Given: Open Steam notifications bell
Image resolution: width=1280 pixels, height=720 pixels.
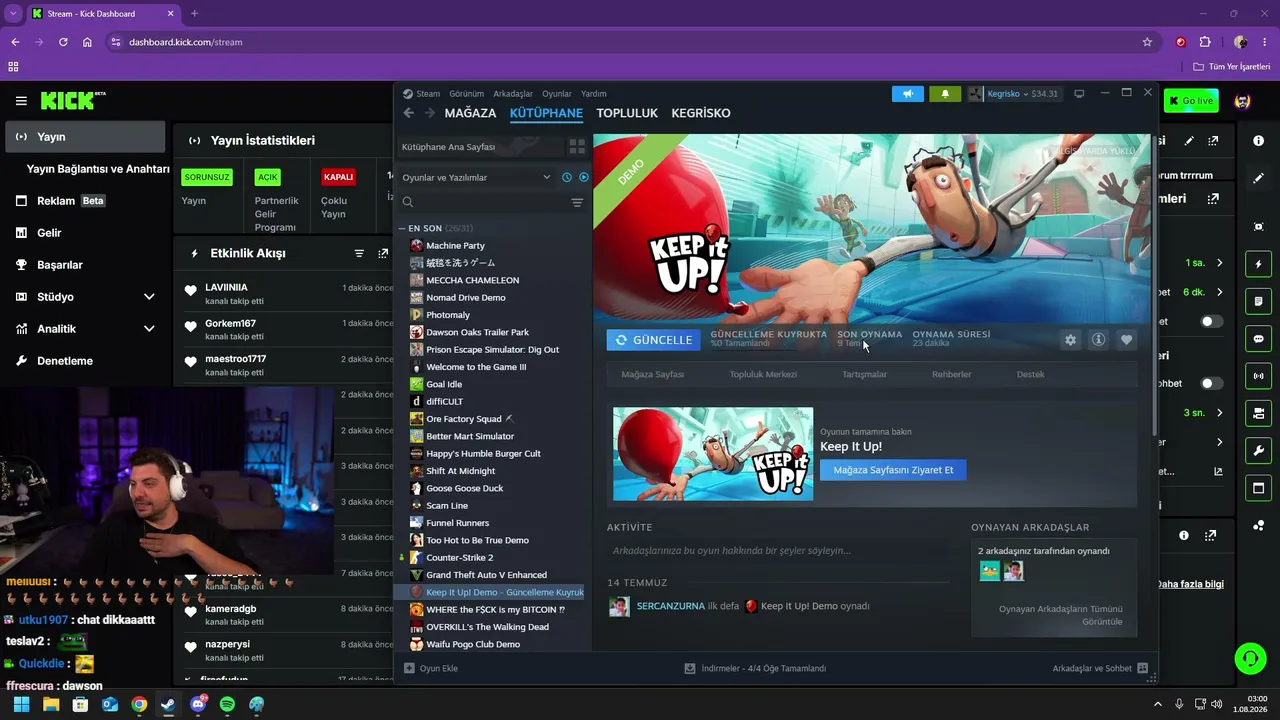Looking at the screenshot, I should point(945,94).
